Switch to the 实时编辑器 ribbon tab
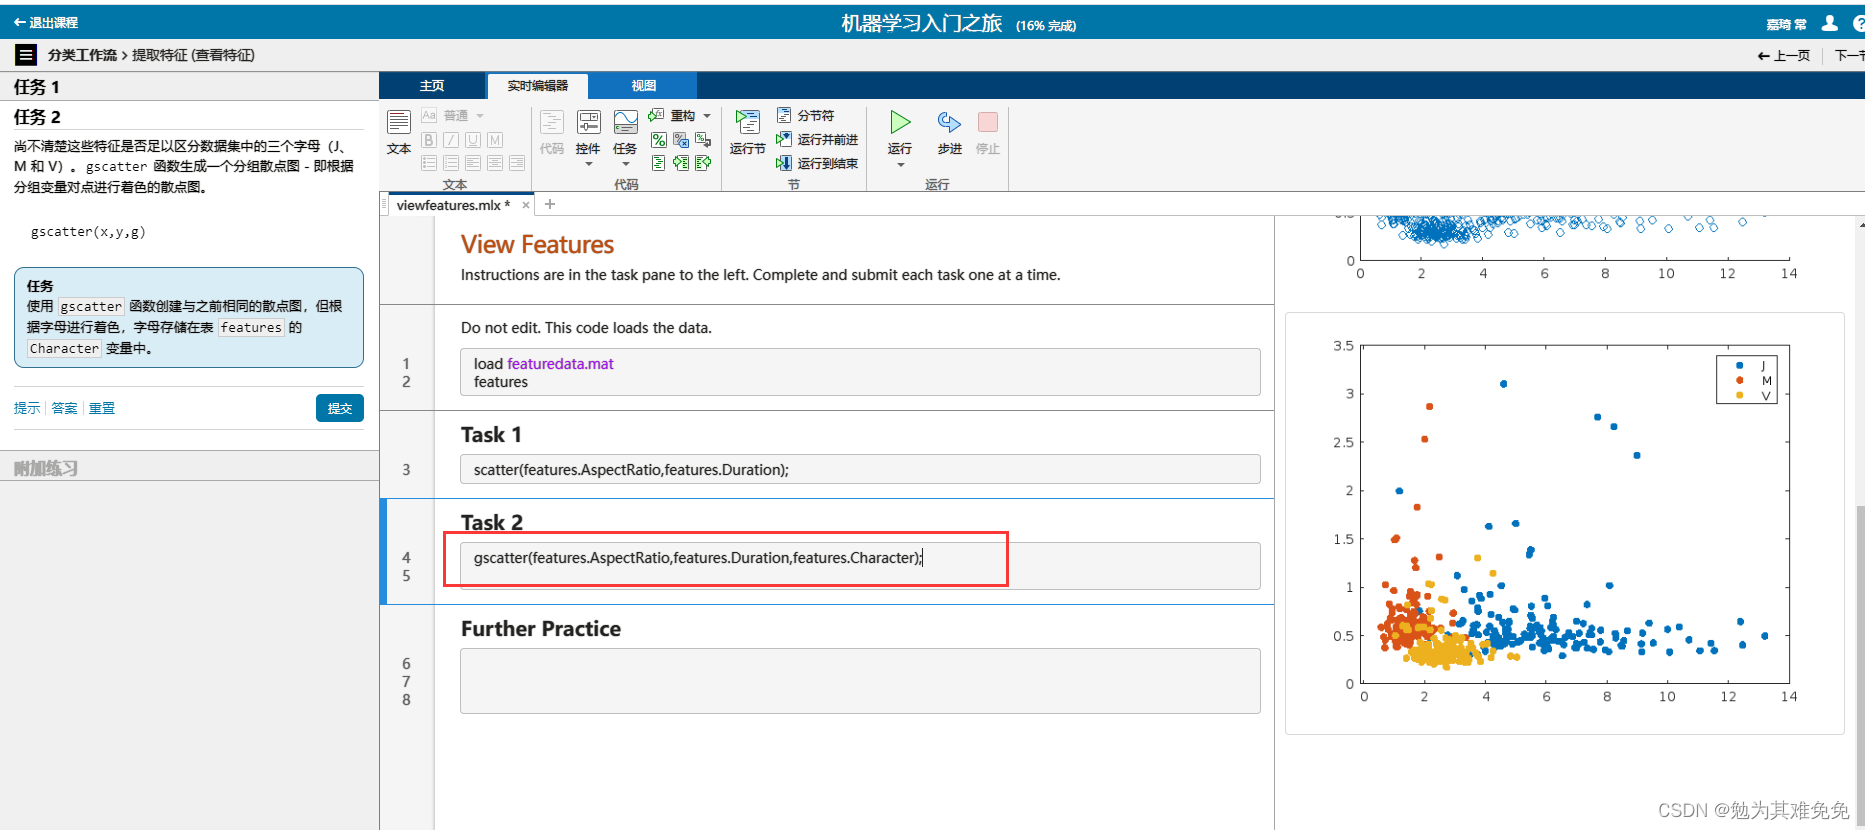1865x830 pixels. 537,86
